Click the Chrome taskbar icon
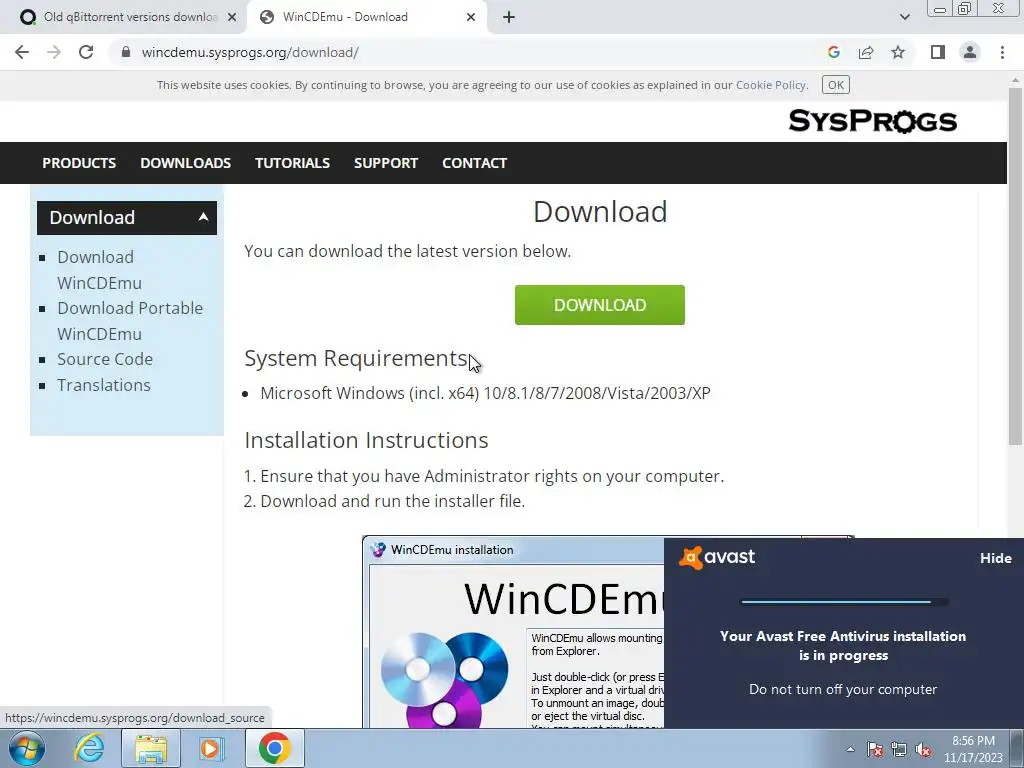 [275, 748]
